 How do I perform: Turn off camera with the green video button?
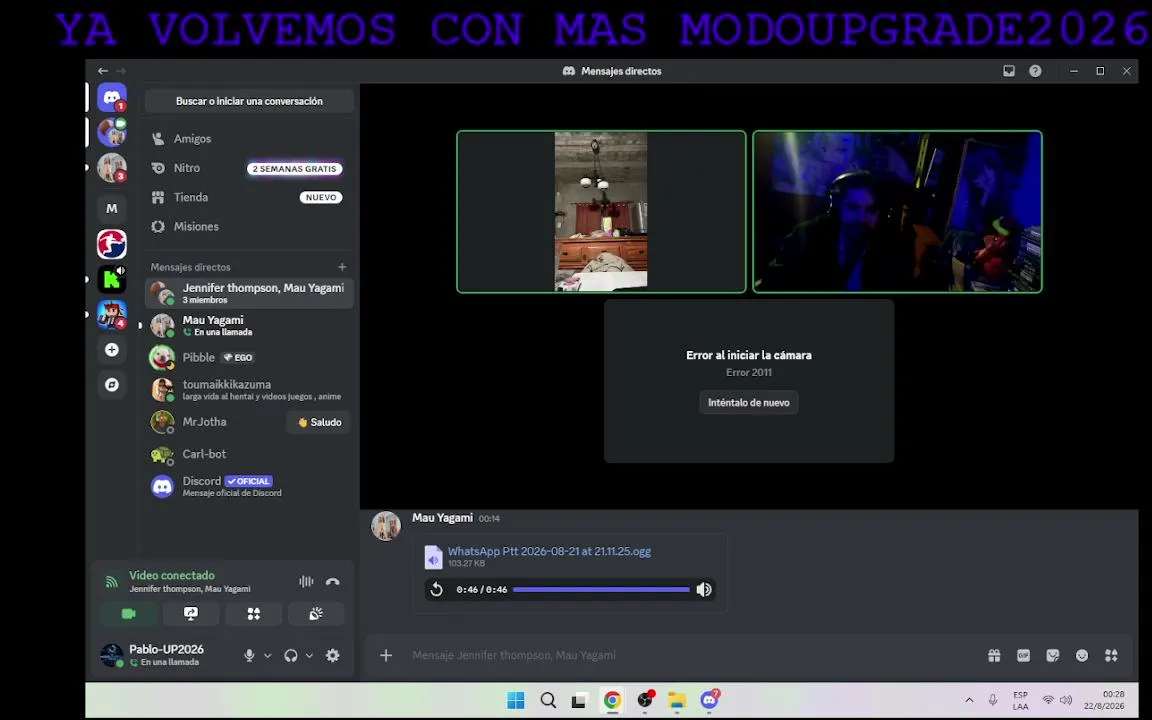pyautogui.click(x=129, y=613)
